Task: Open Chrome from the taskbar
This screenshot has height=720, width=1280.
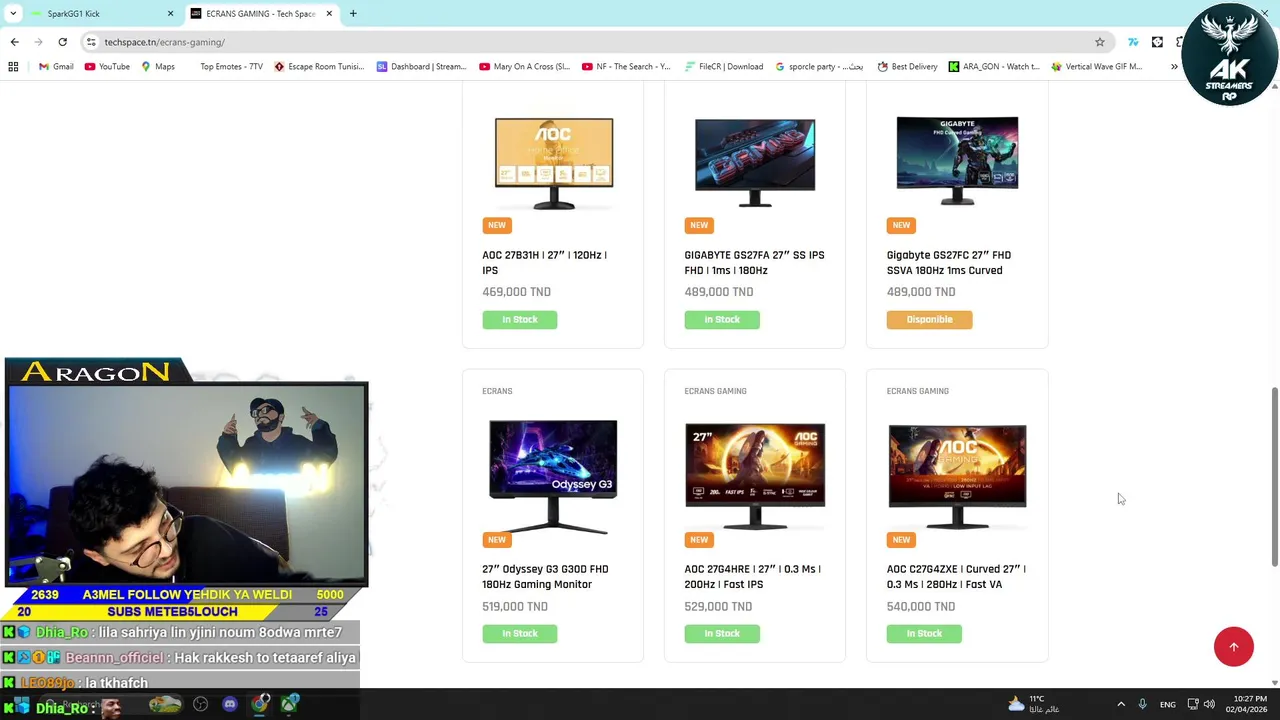Action: (x=260, y=704)
